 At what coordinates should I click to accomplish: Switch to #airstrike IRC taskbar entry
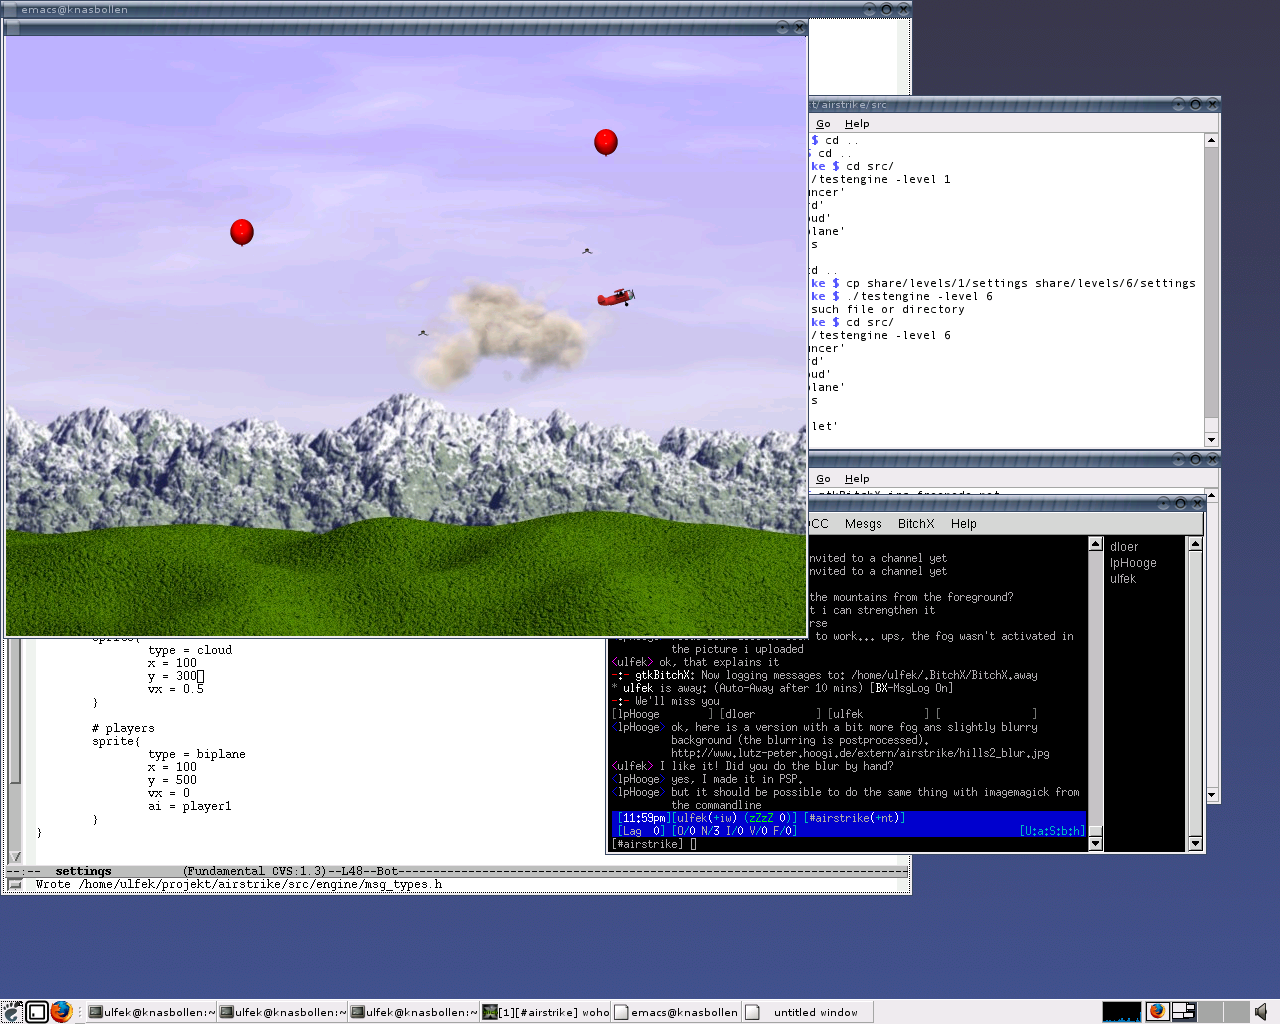(545, 1012)
